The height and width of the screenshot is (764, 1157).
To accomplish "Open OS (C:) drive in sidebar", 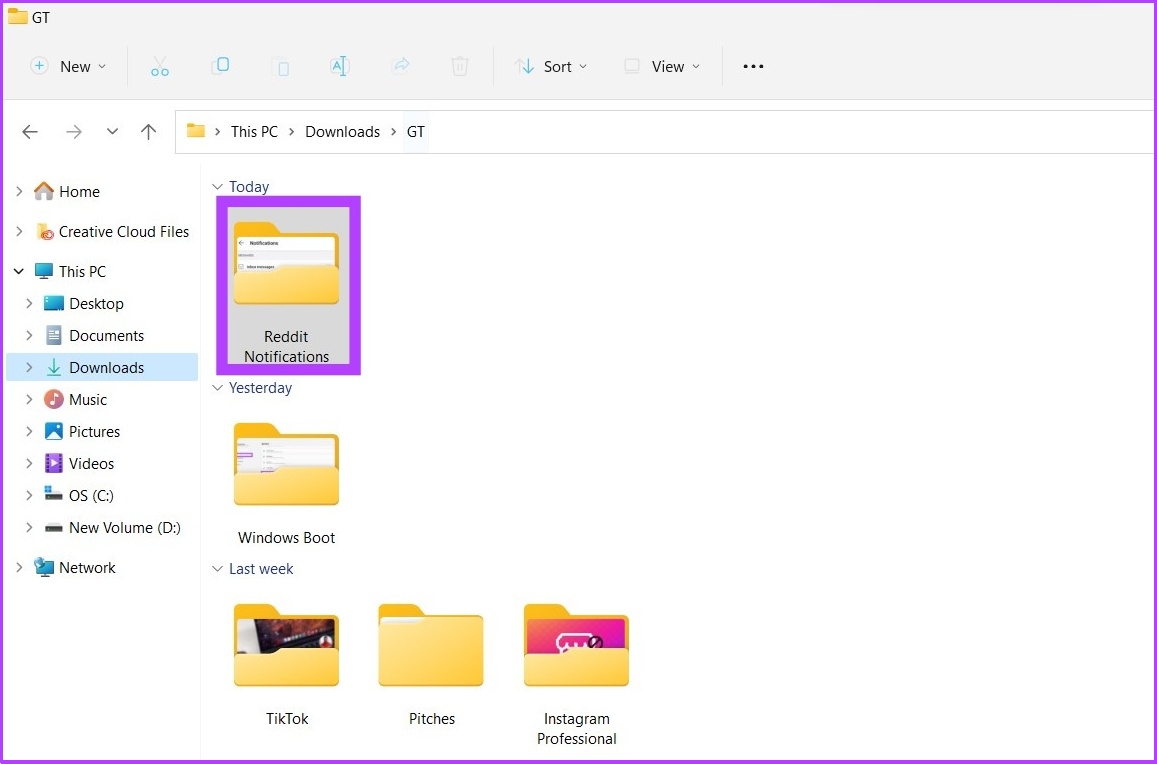I will click(91, 495).
